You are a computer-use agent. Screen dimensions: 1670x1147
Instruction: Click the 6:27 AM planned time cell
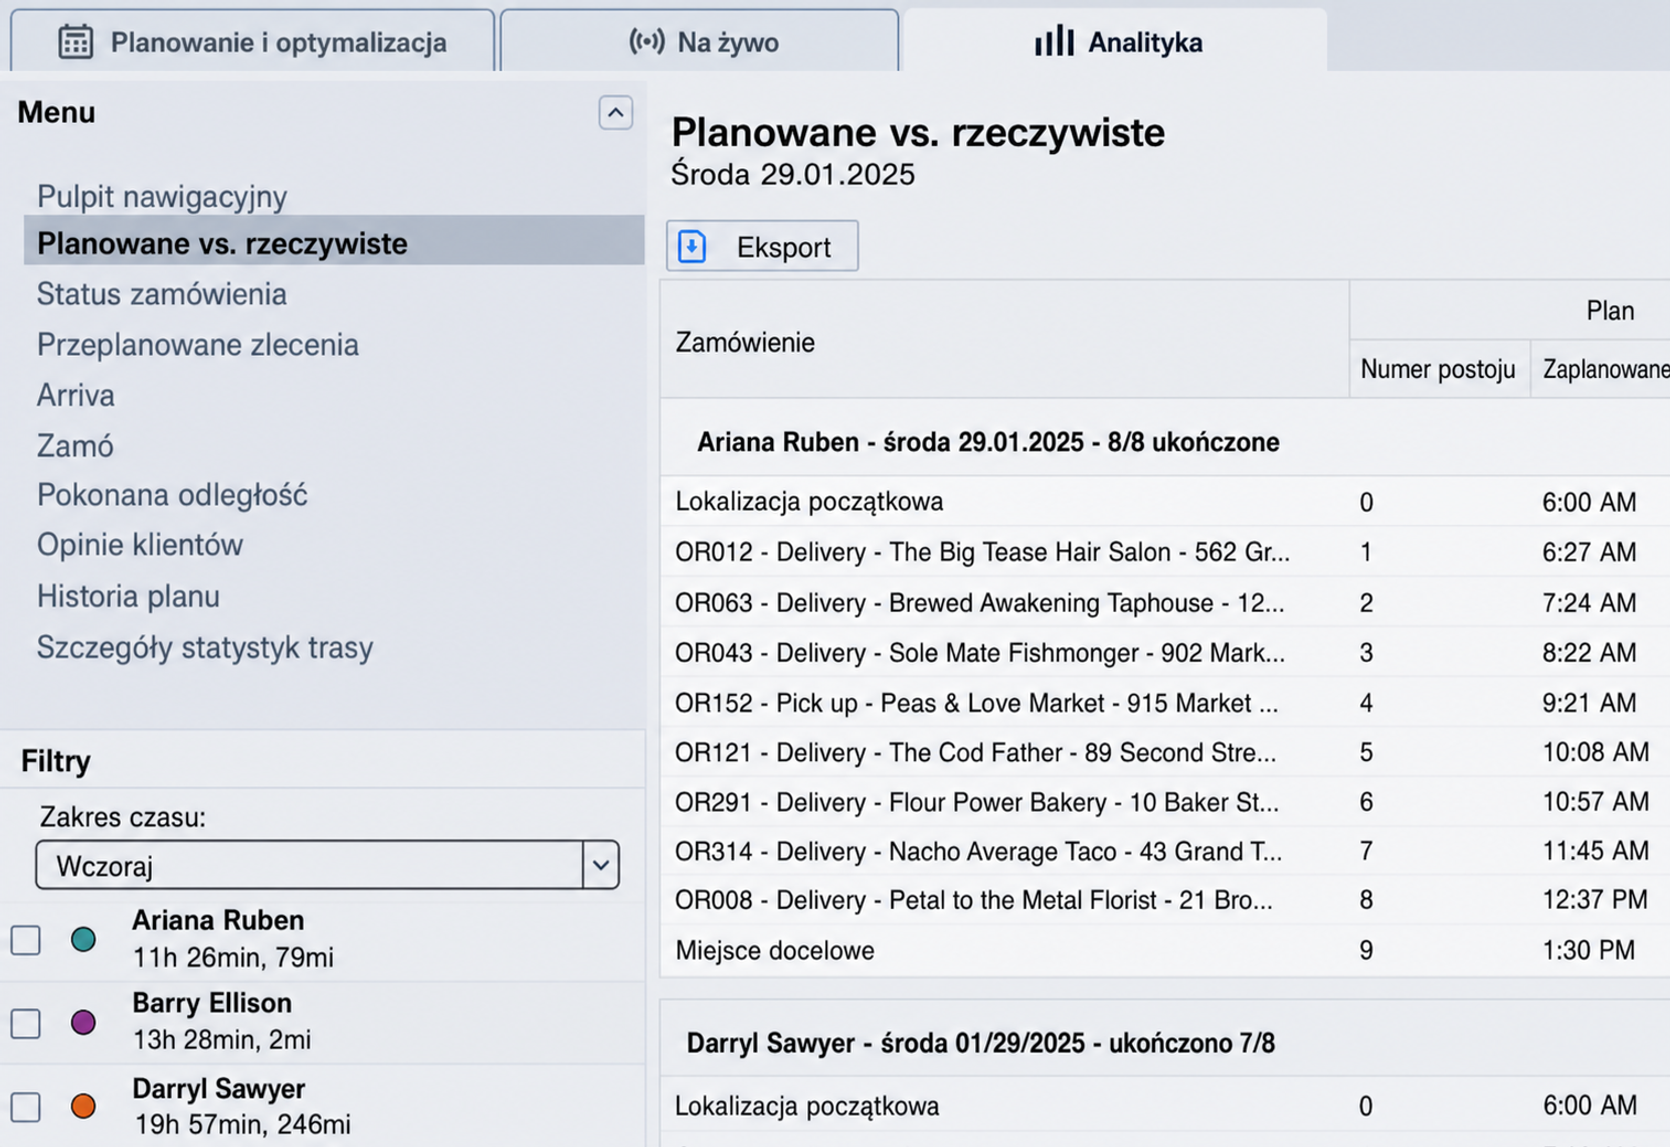pos(1589,552)
